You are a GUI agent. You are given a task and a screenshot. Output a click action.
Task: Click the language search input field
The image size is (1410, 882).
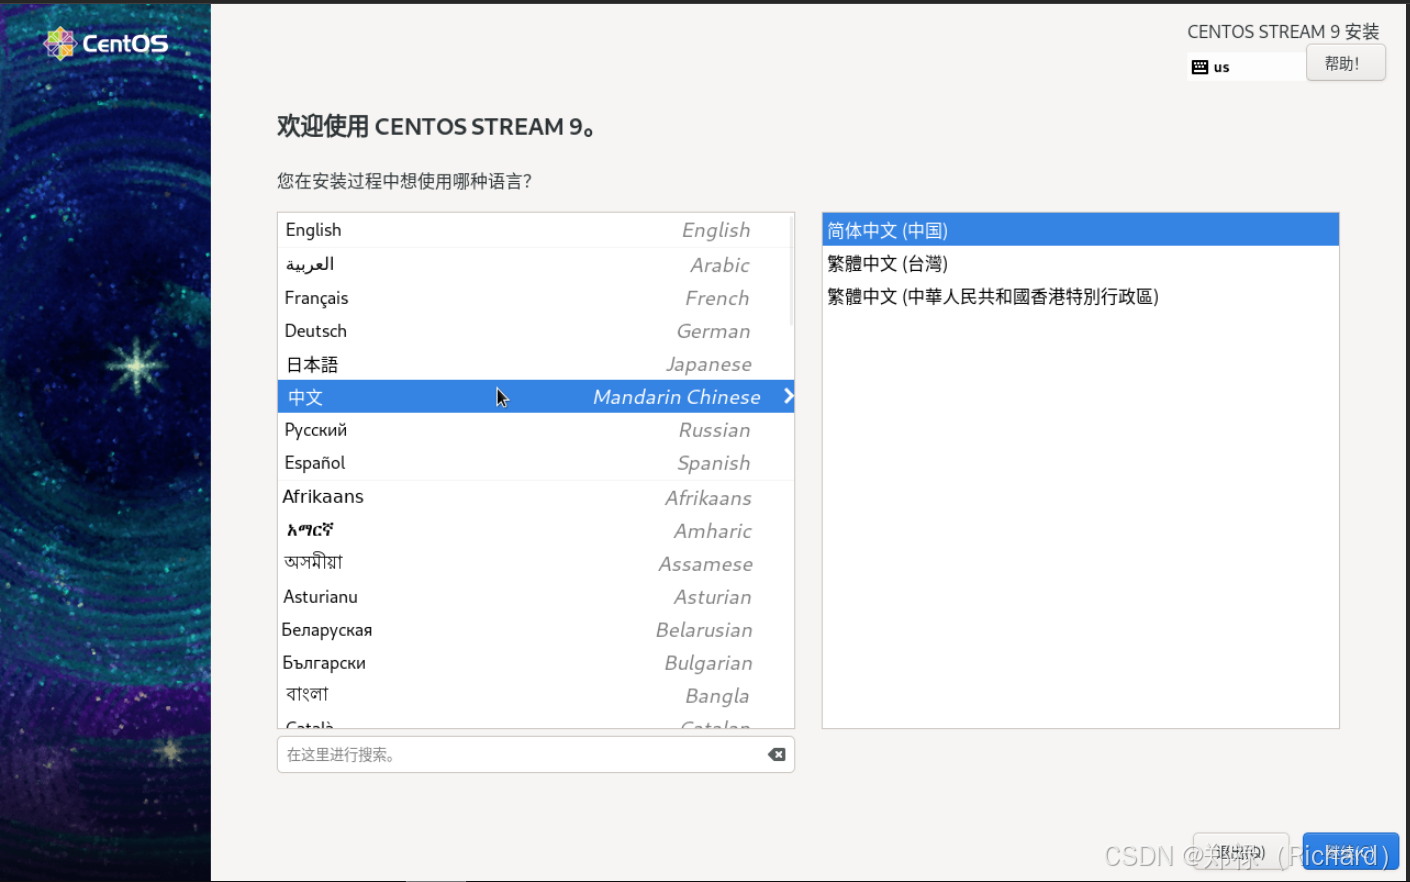point(536,754)
